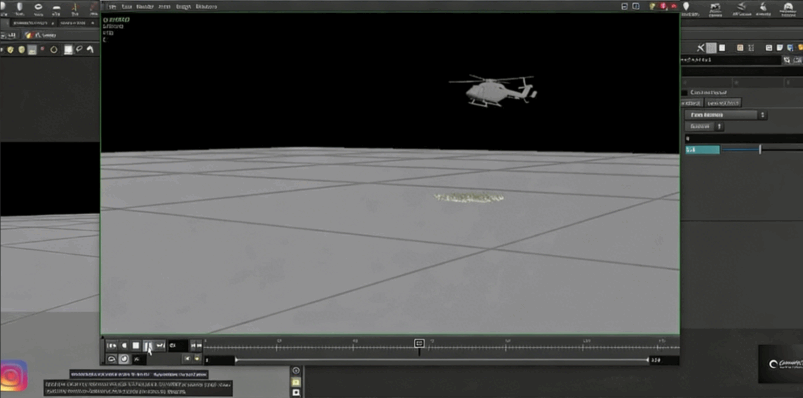Click the colored network icon below left tabs
Screen dimensions: 803x398
click(29, 35)
